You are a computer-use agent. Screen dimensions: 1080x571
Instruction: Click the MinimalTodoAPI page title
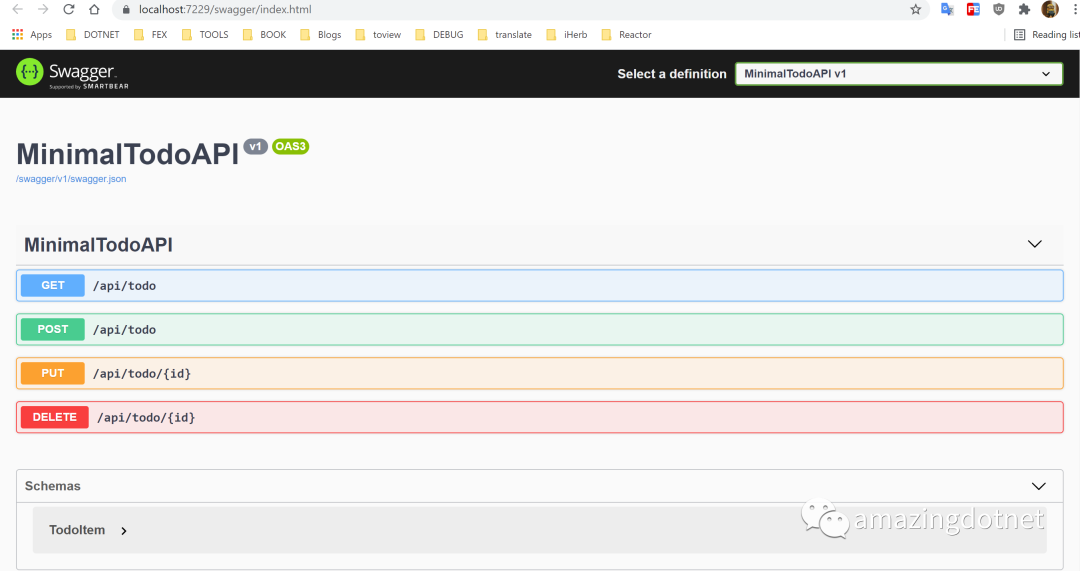127,154
